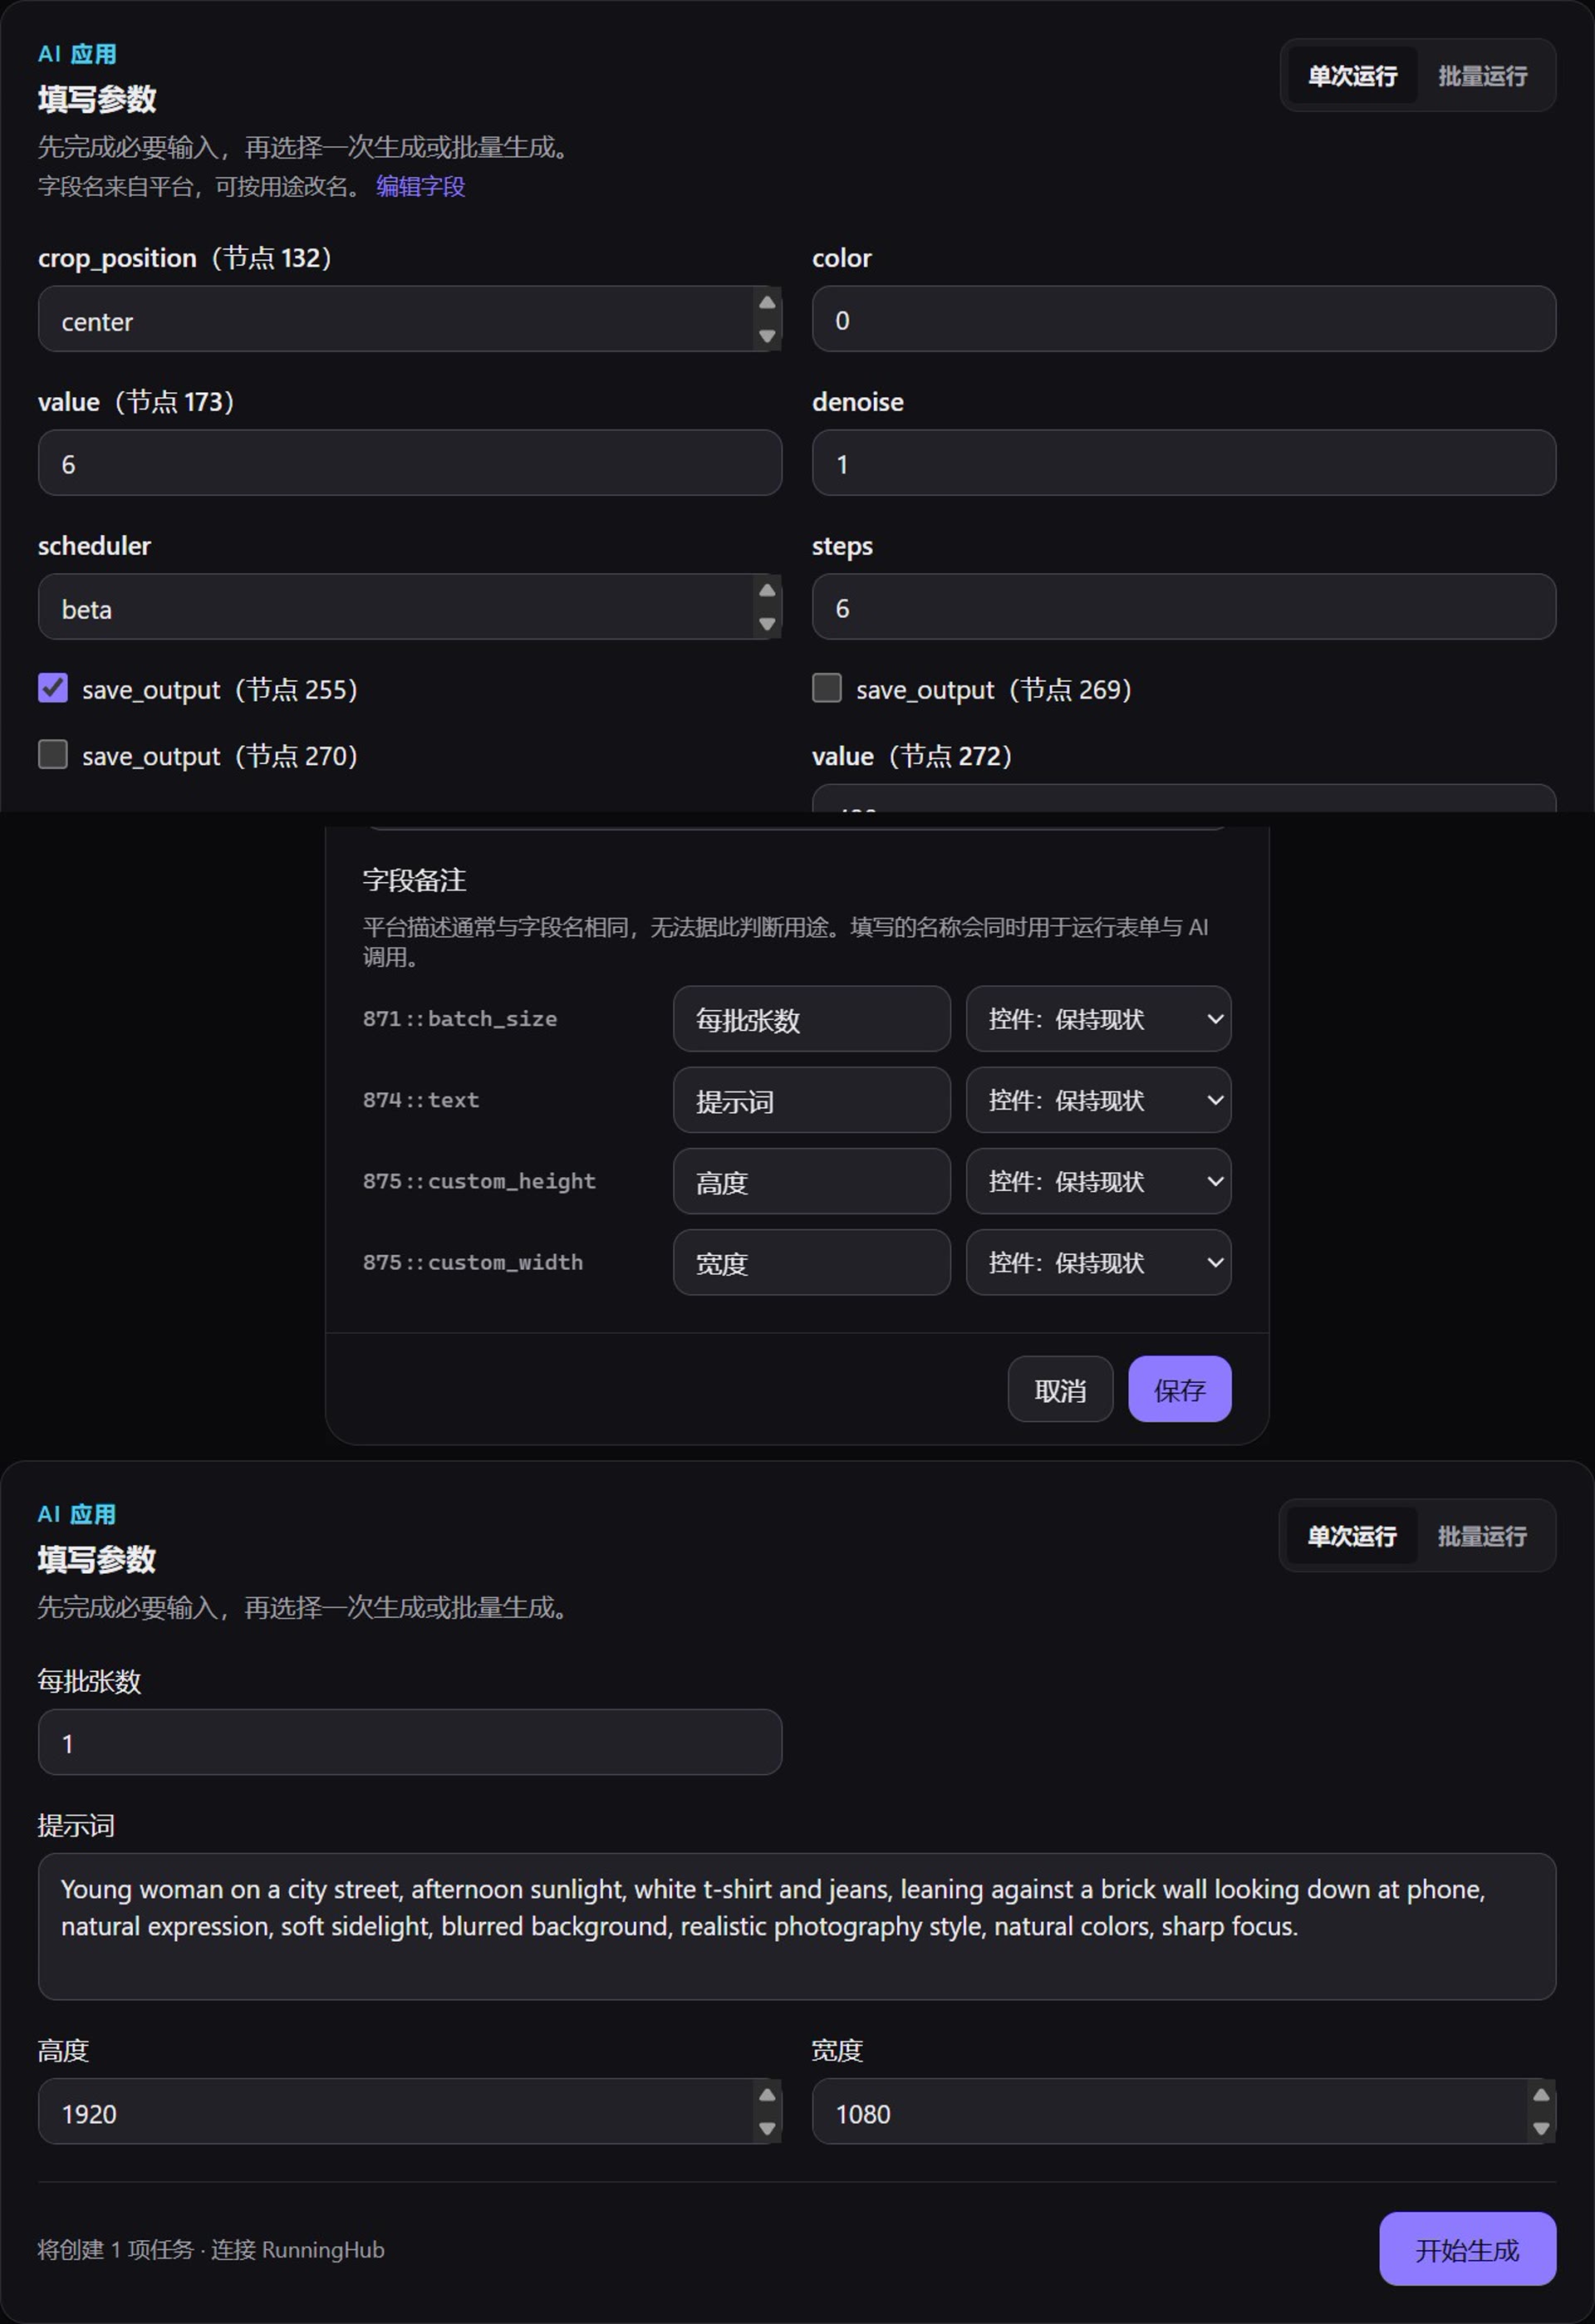Select 单次运行 tab in top panel
Screen dimensions: 1595x2324
pos(1352,76)
